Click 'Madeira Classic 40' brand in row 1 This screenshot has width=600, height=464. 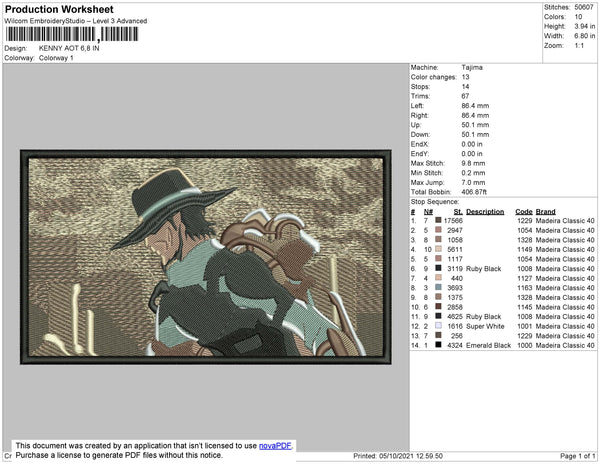[x=565, y=221]
